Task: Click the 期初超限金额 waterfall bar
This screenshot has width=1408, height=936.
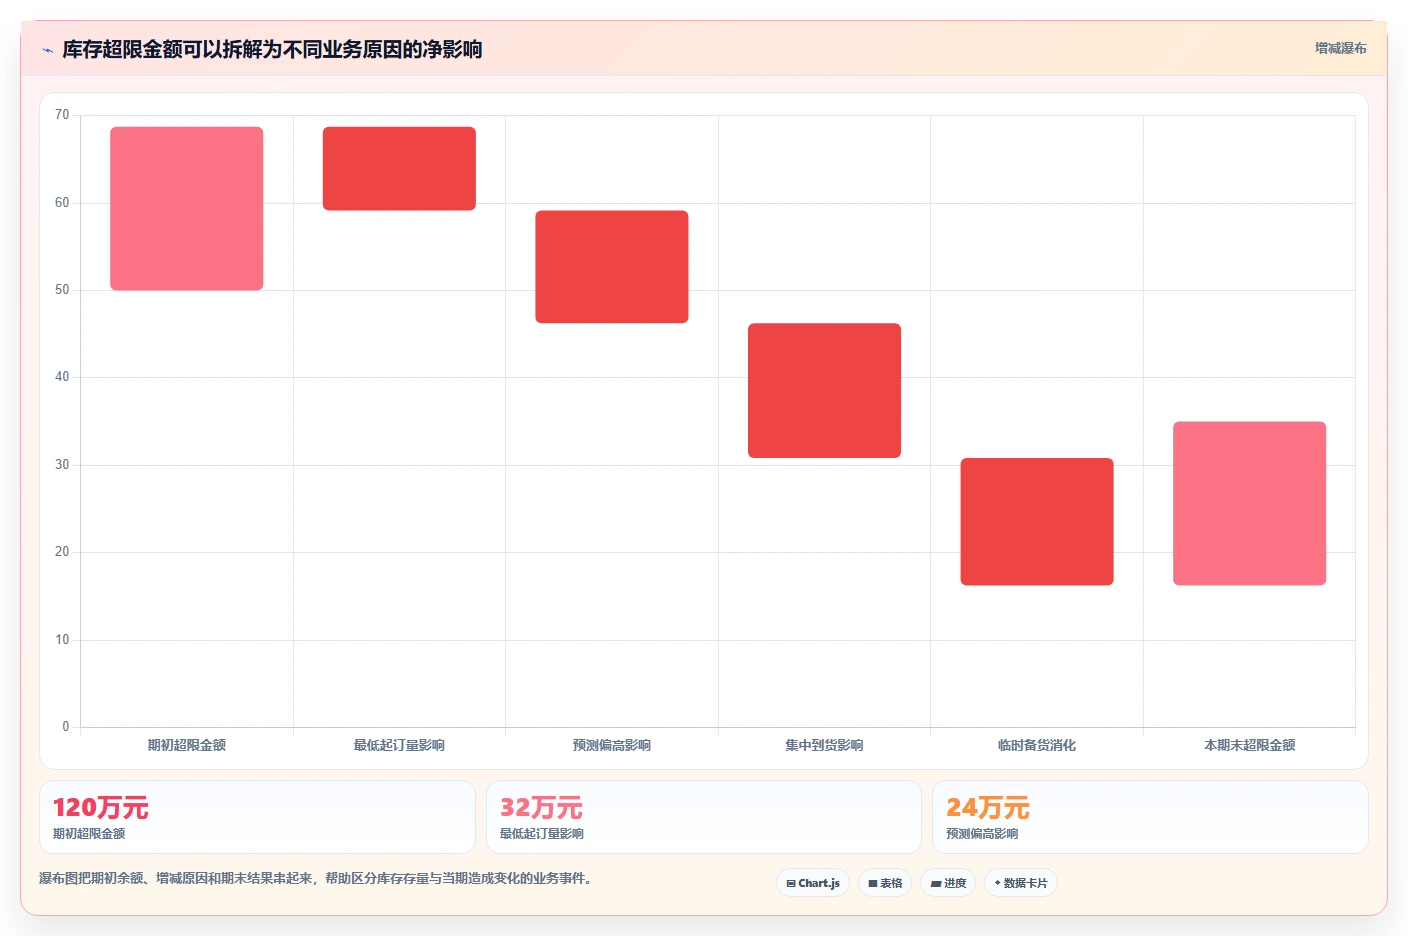Action: pos(187,209)
